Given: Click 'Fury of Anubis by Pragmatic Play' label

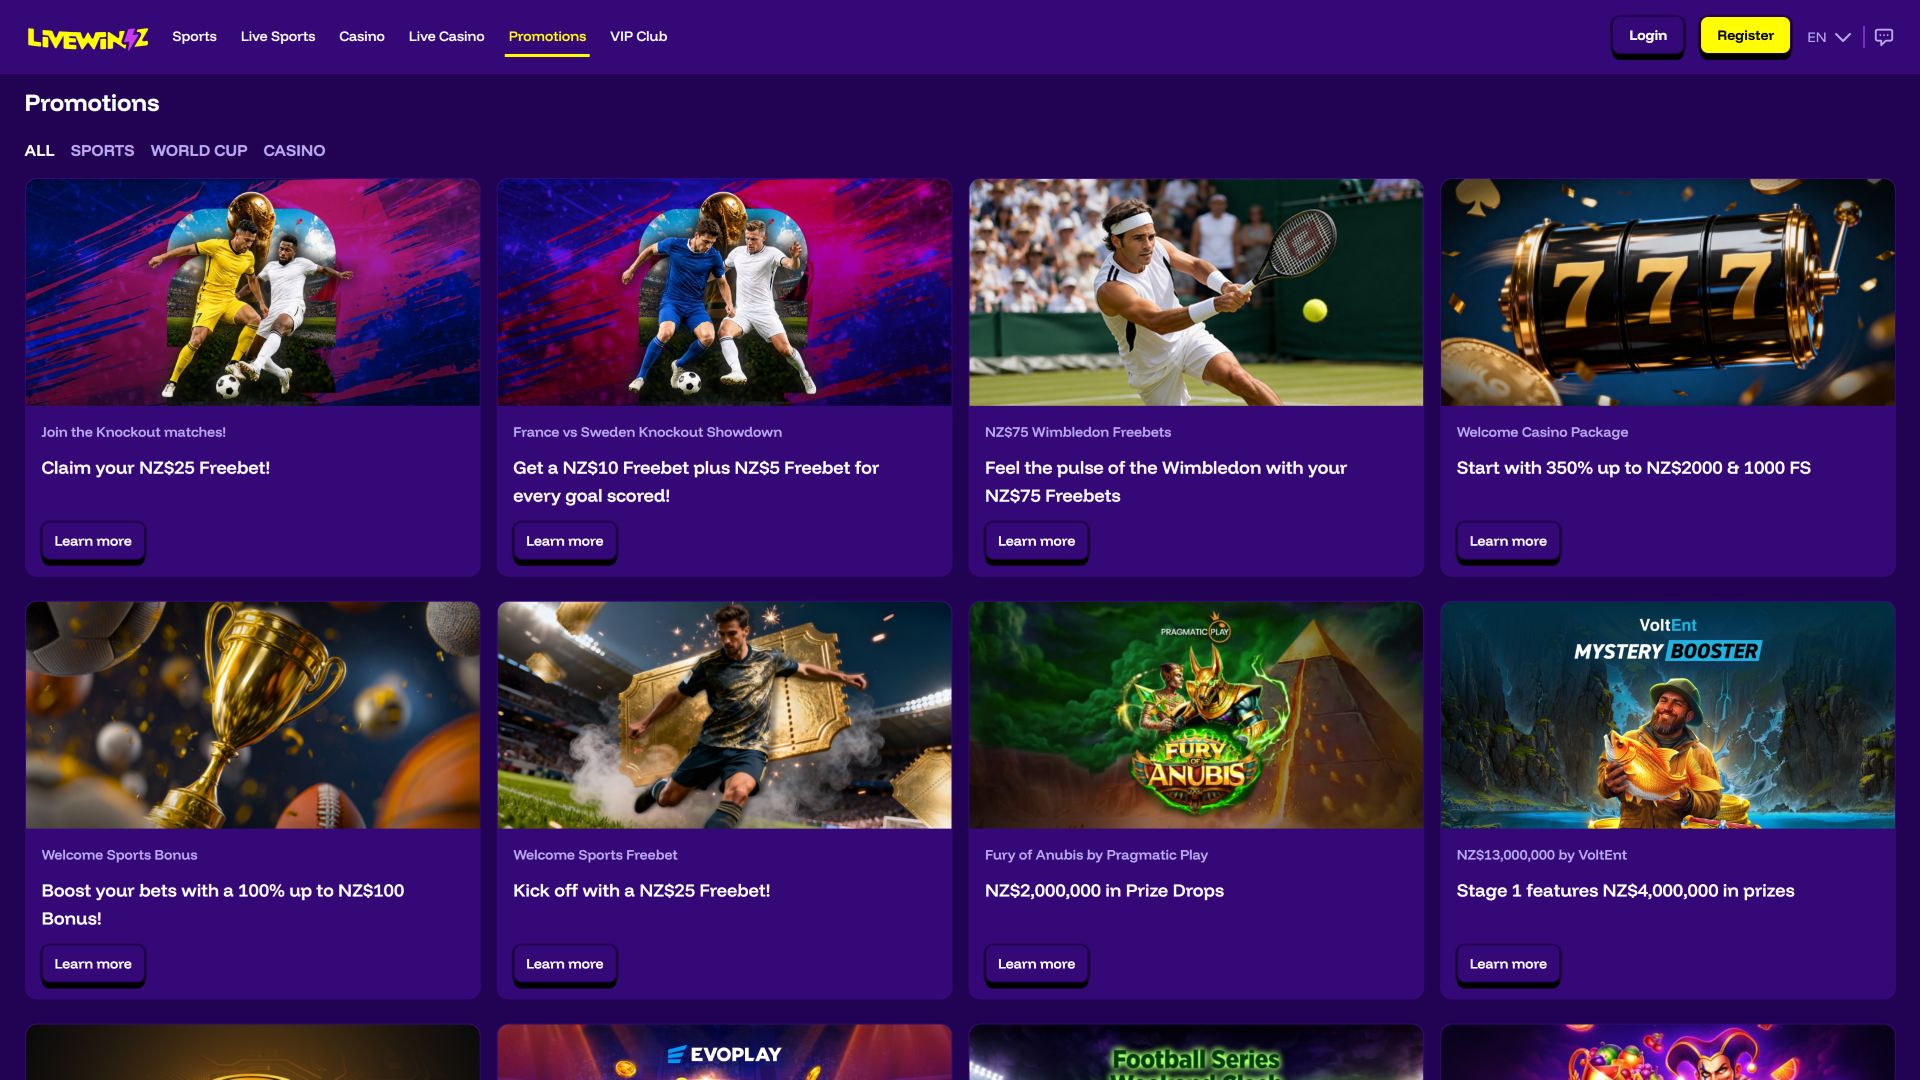Looking at the screenshot, I should coord(1096,855).
